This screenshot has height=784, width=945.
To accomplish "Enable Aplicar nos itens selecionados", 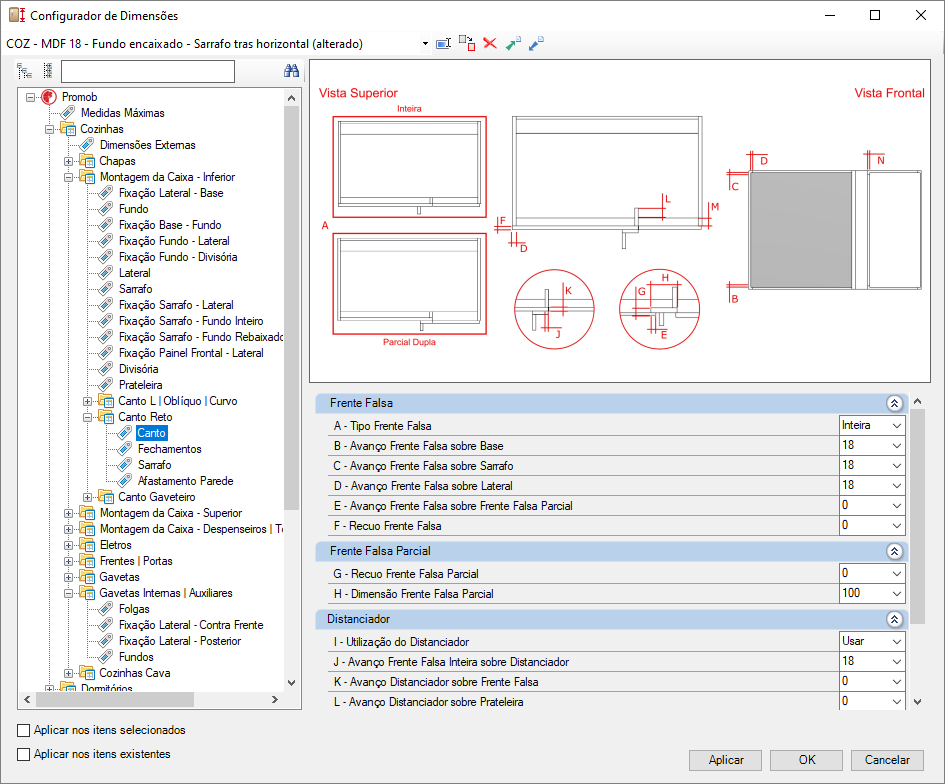I will point(24,730).
